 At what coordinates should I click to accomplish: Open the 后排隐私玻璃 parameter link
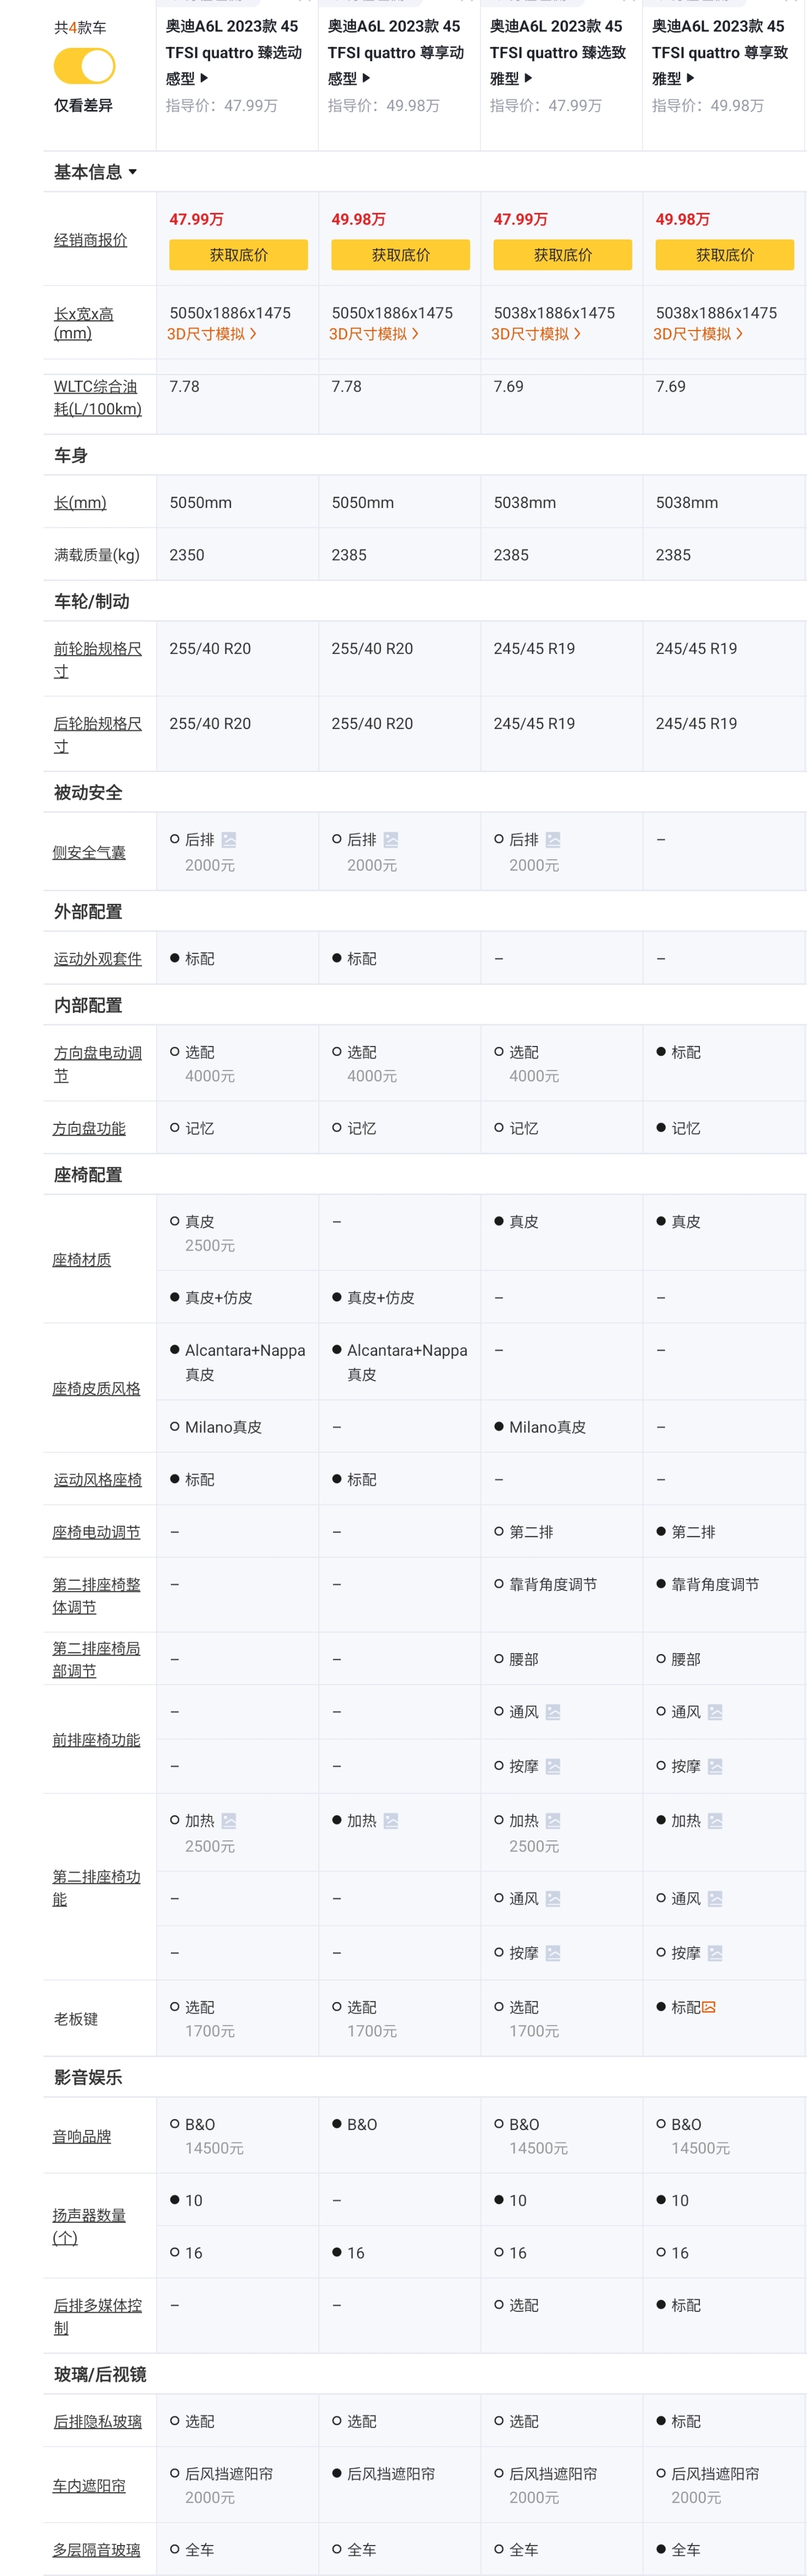[x=97, y=2422]
